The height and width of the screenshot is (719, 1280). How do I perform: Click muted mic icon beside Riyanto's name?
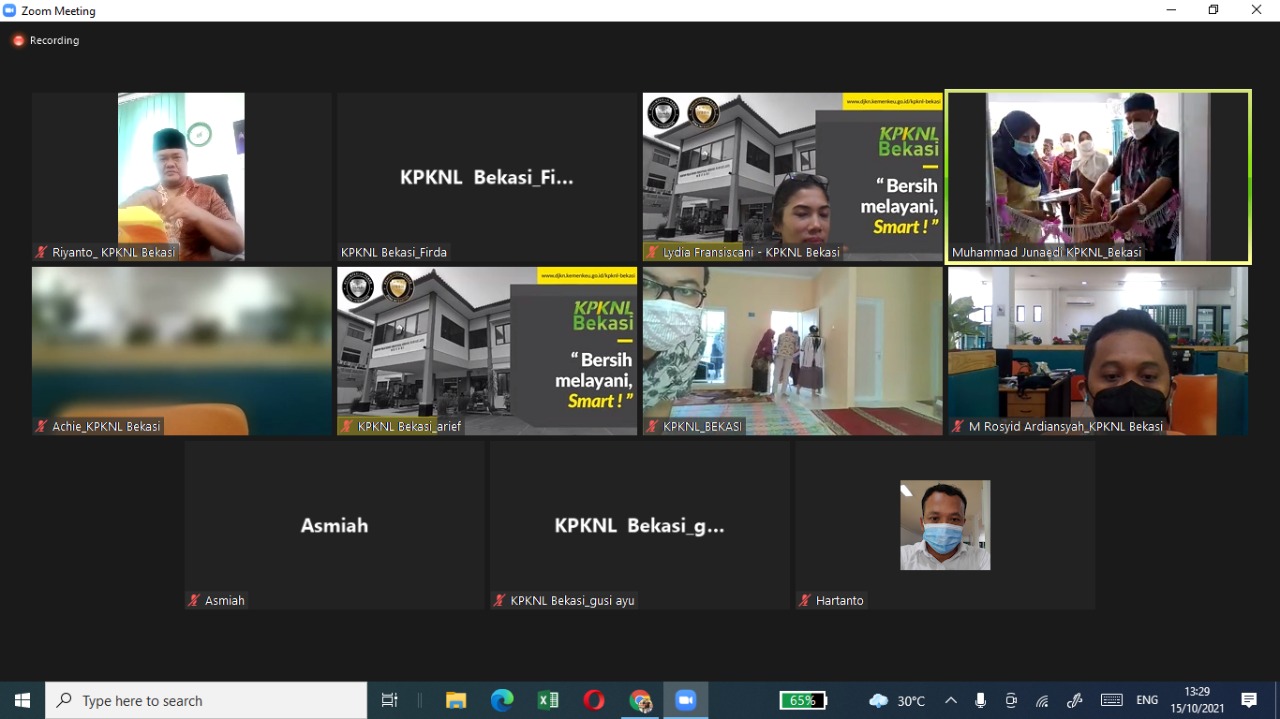(42, 253)
